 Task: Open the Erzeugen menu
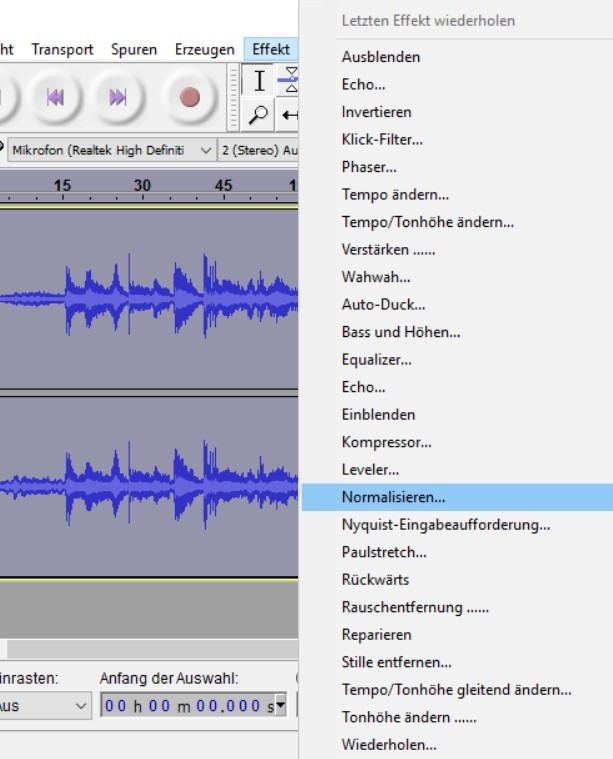[204, 49]
